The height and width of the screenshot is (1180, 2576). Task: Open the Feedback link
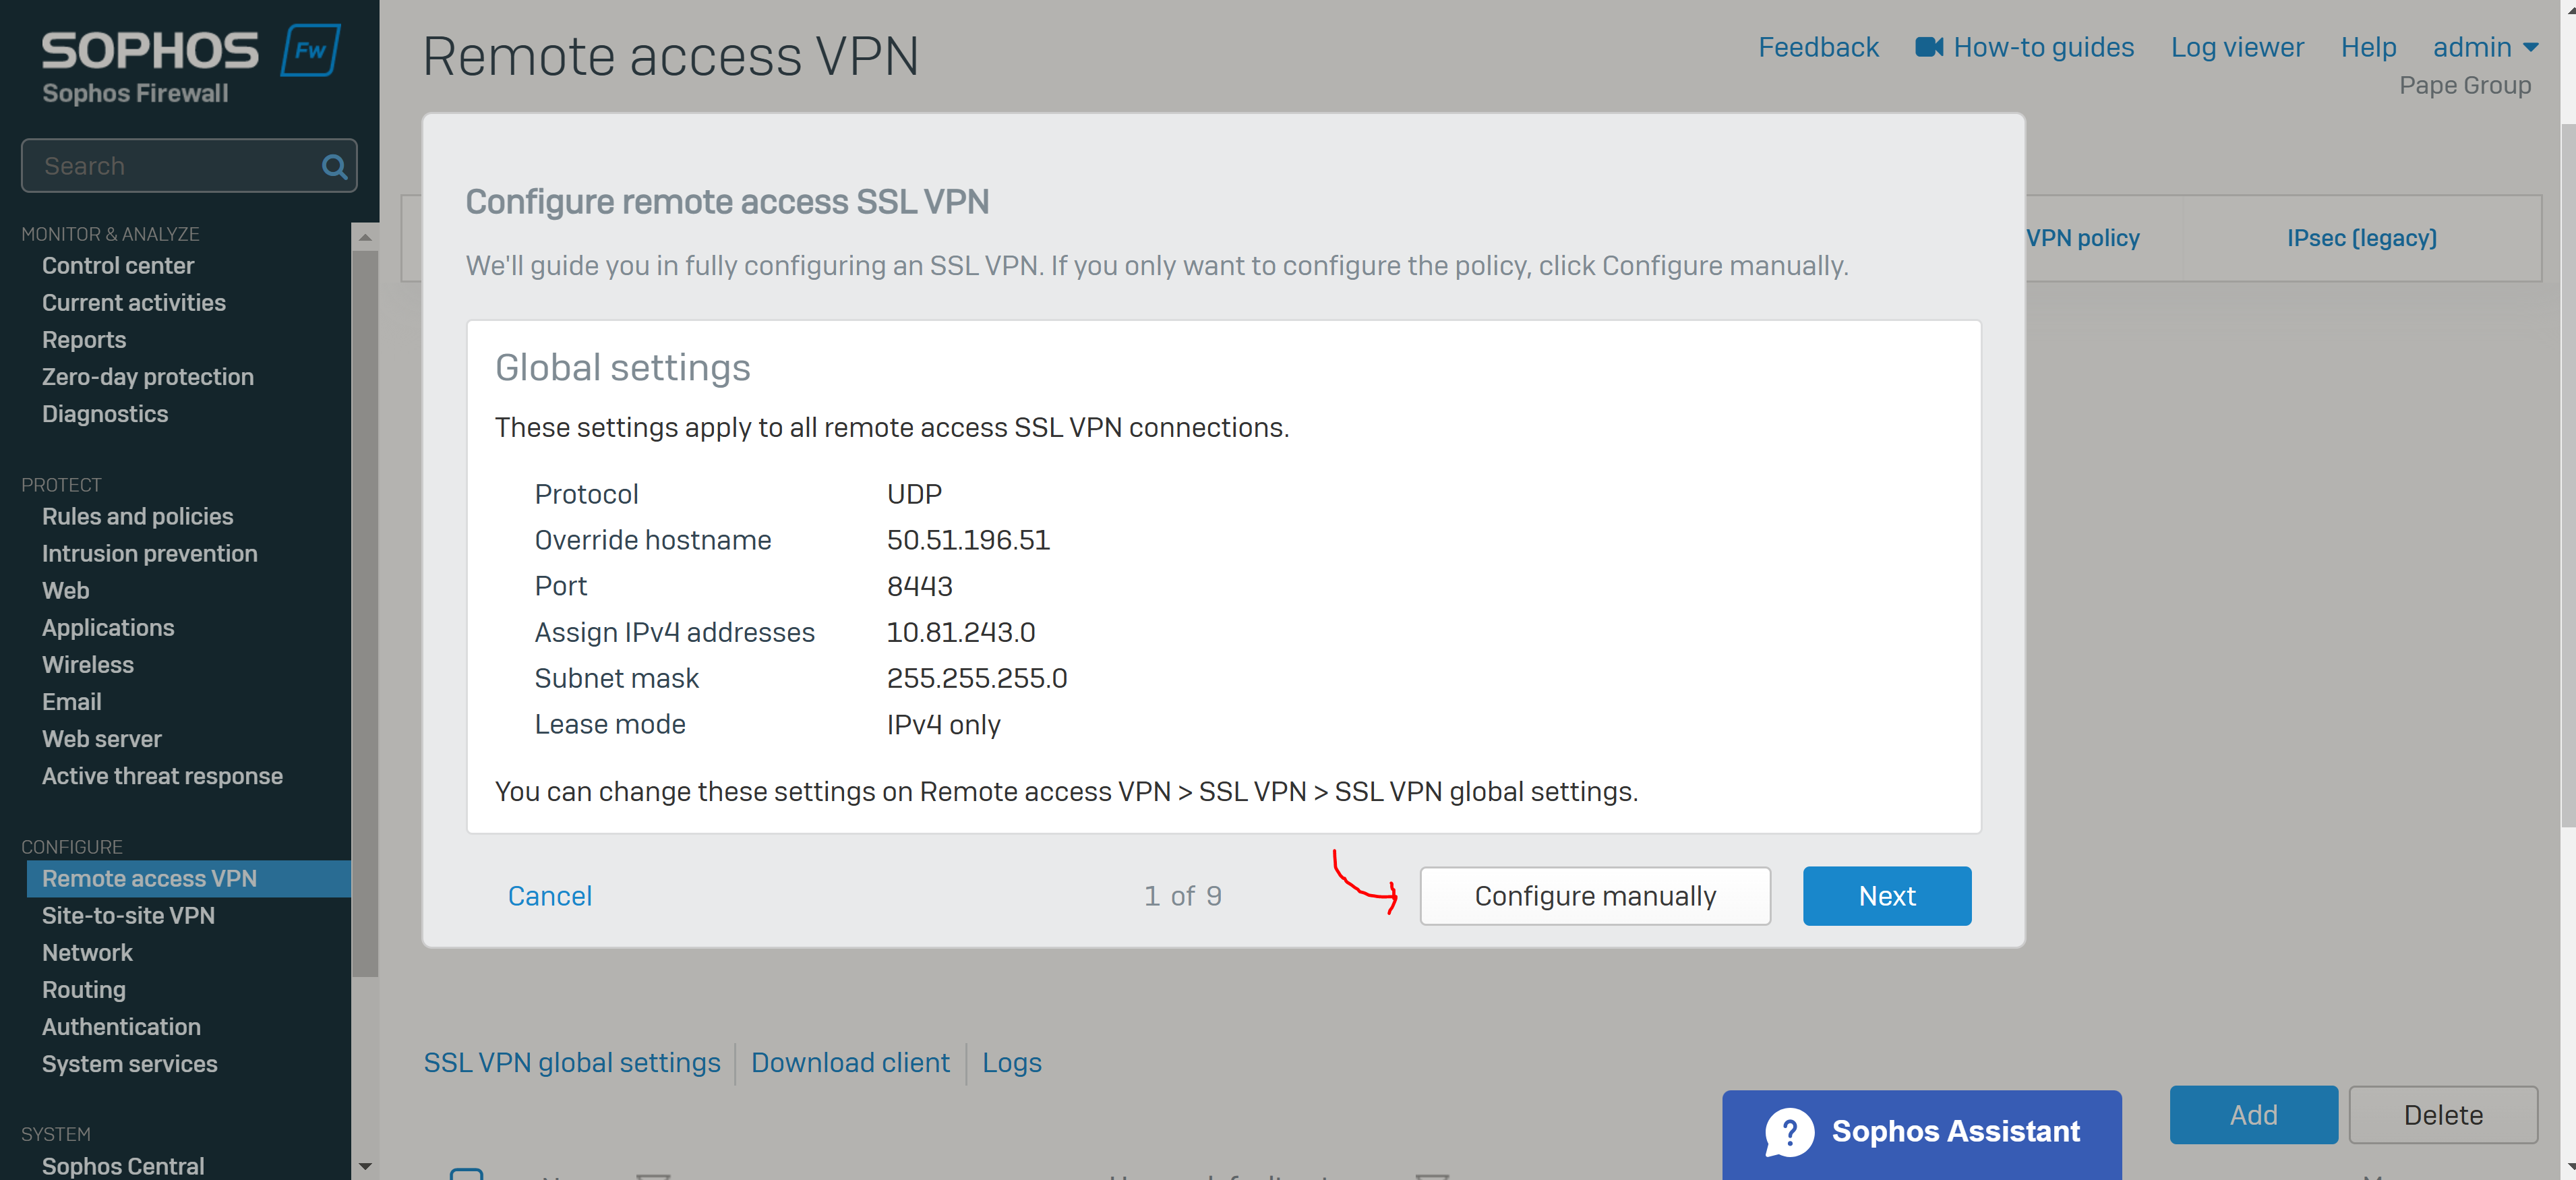point(1817,47)
